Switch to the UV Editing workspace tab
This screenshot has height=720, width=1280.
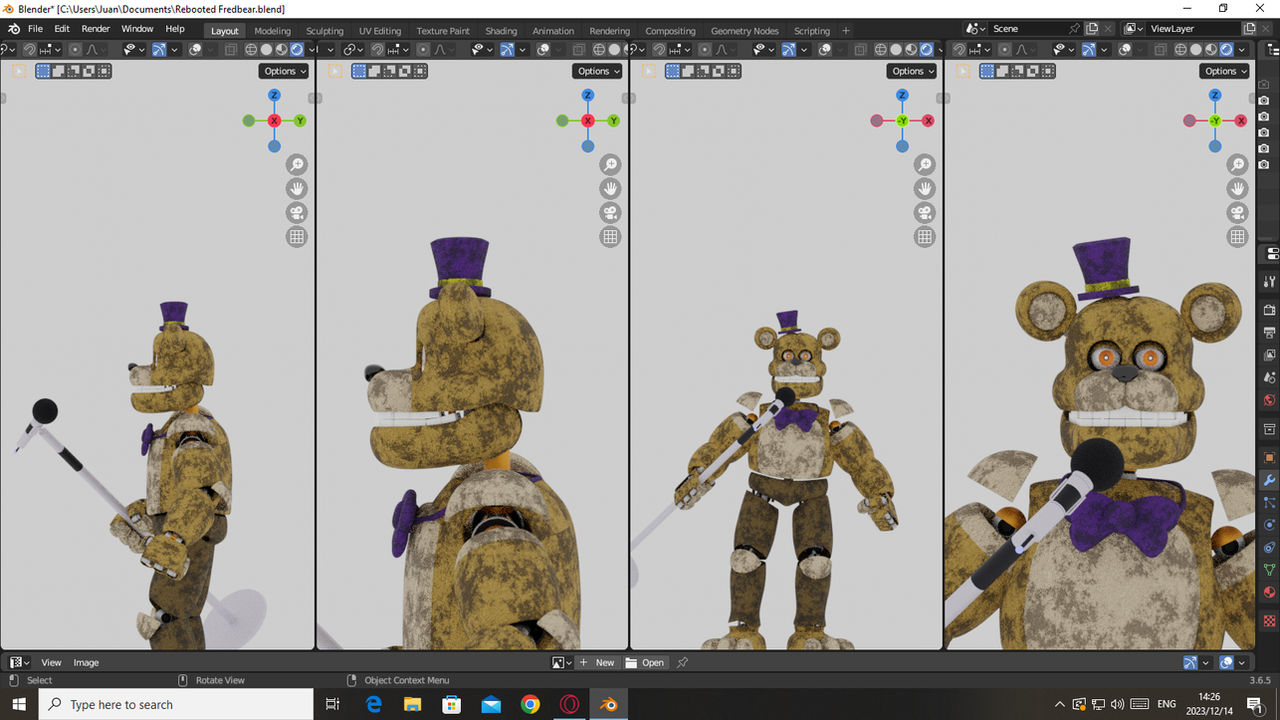tap(380, 31)
